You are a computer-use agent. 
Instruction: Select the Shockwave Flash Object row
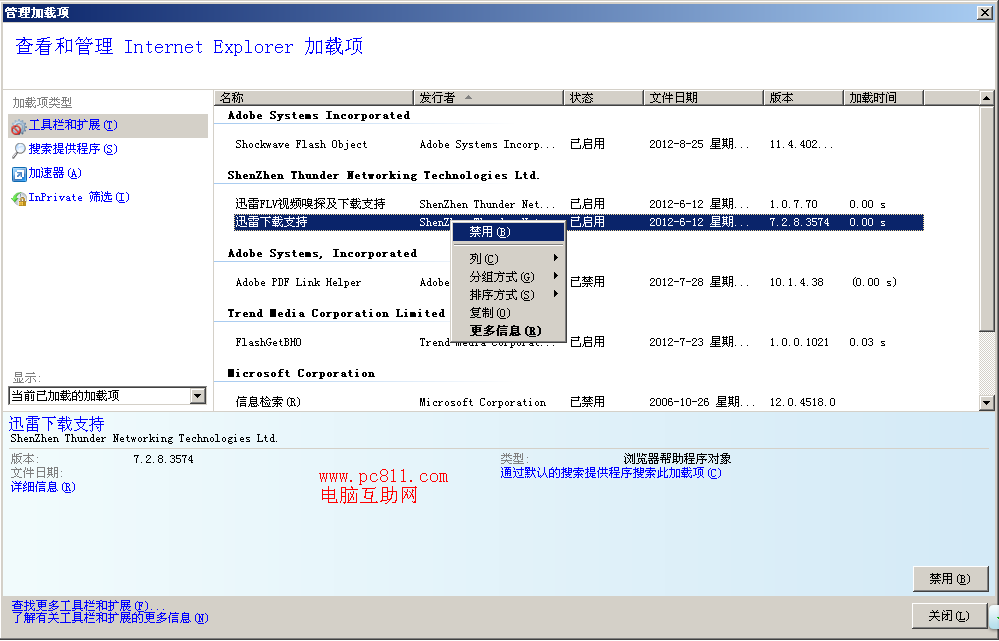point(301,145)
